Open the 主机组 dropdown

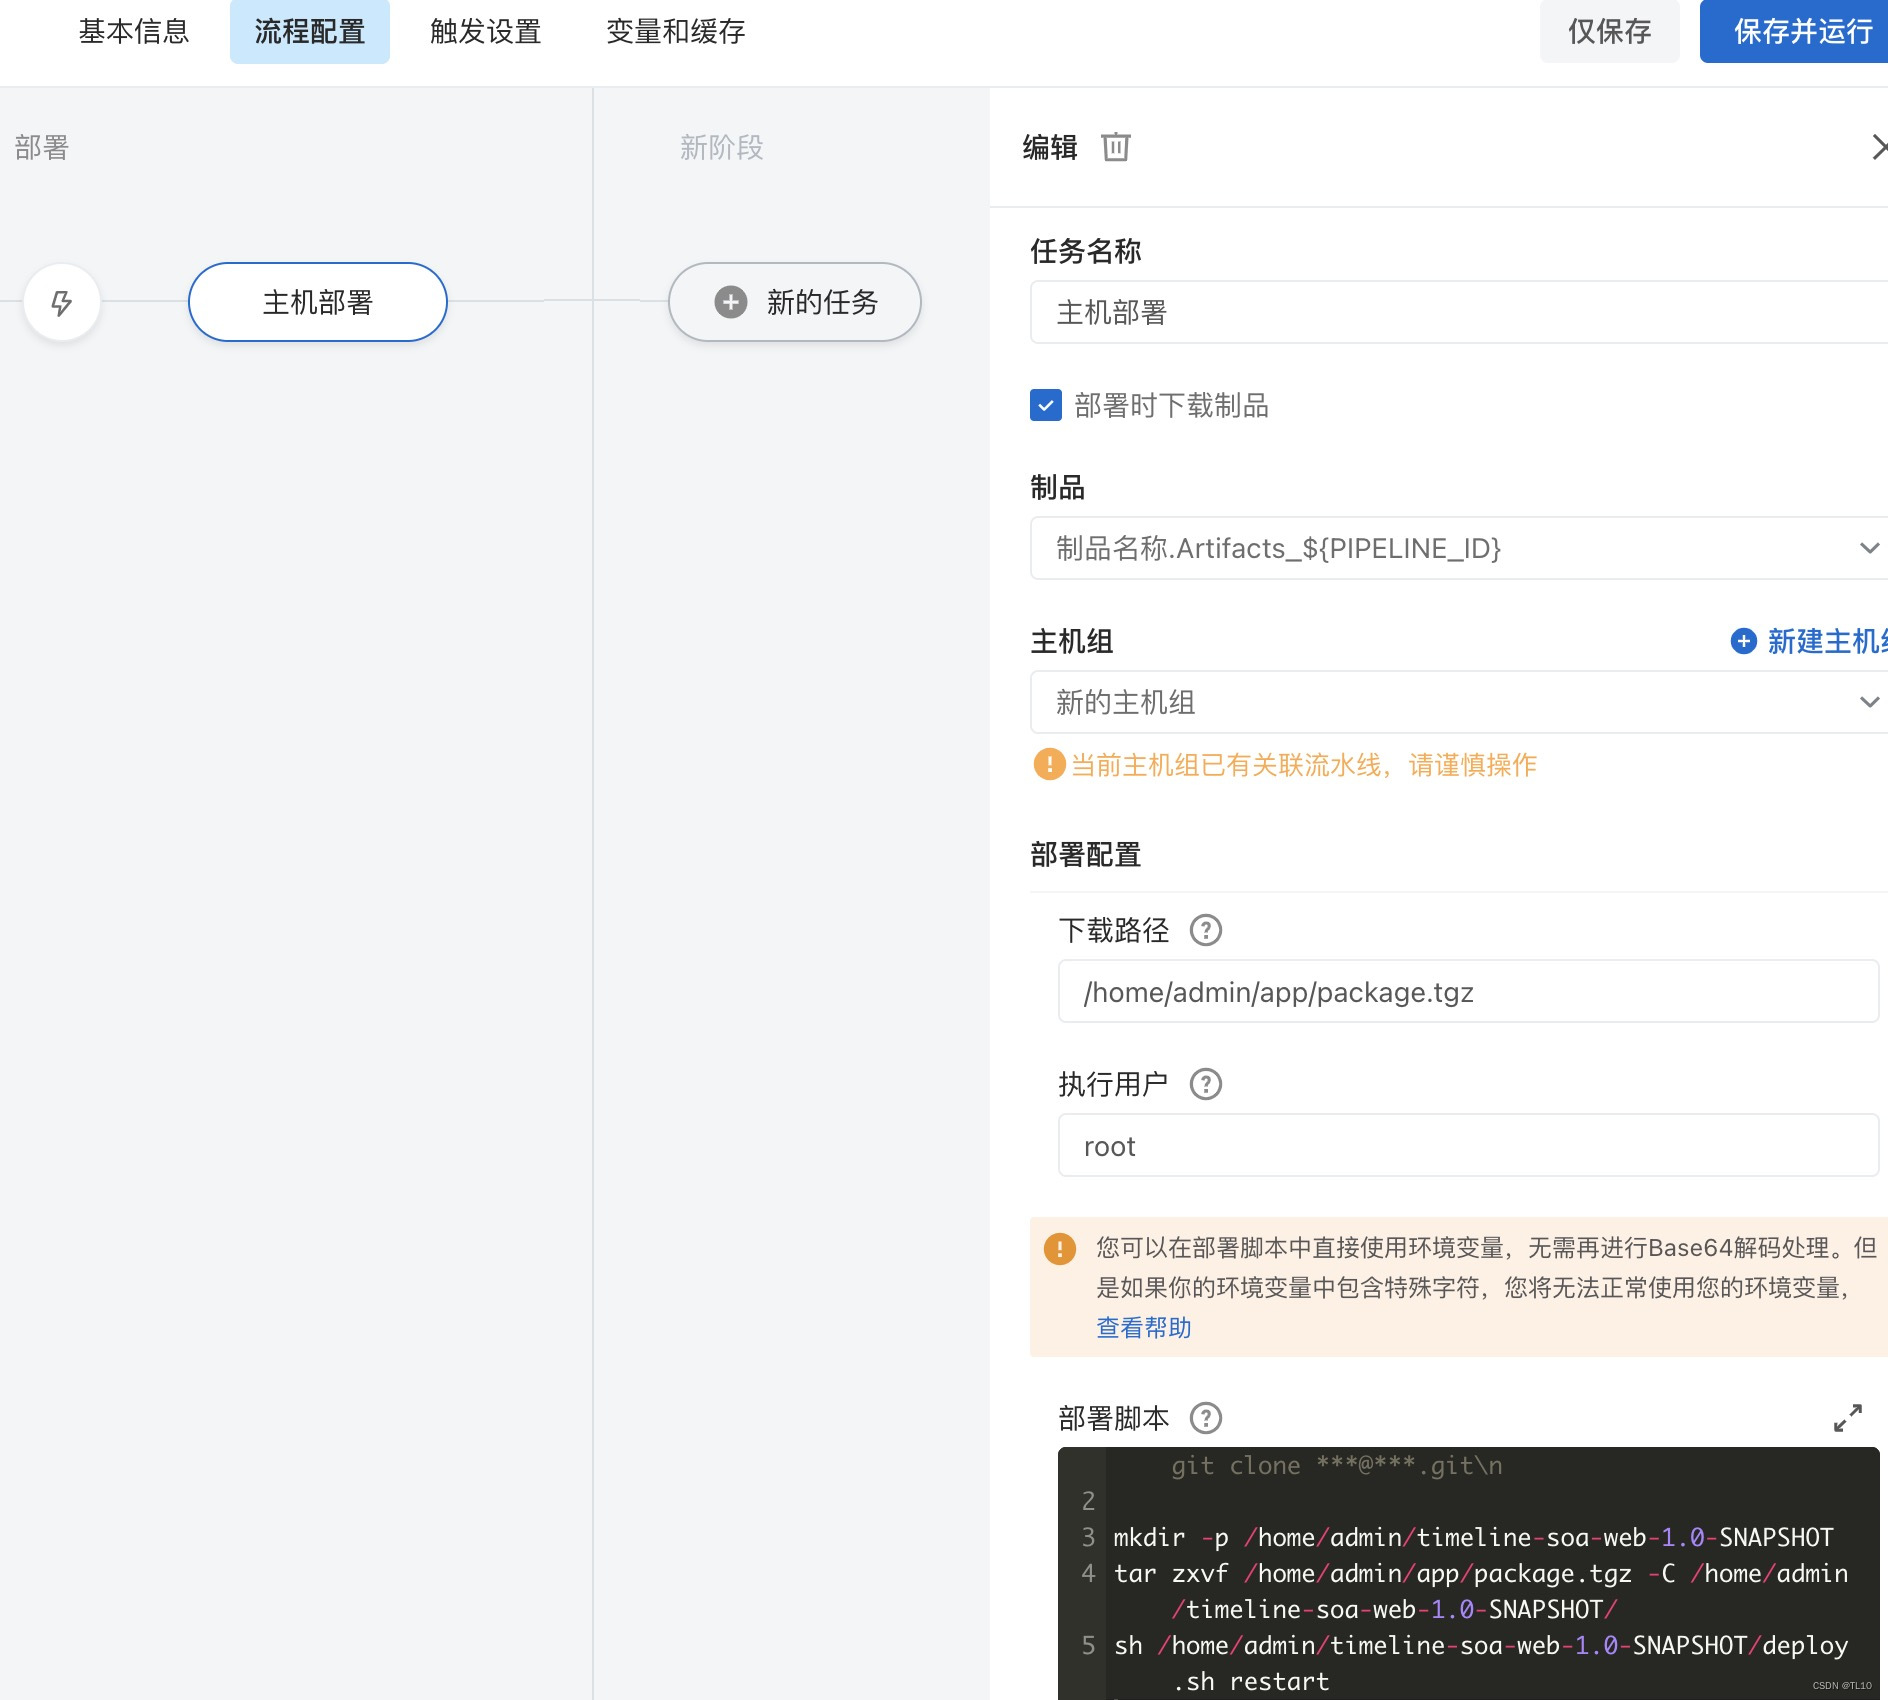[1459, 702]
